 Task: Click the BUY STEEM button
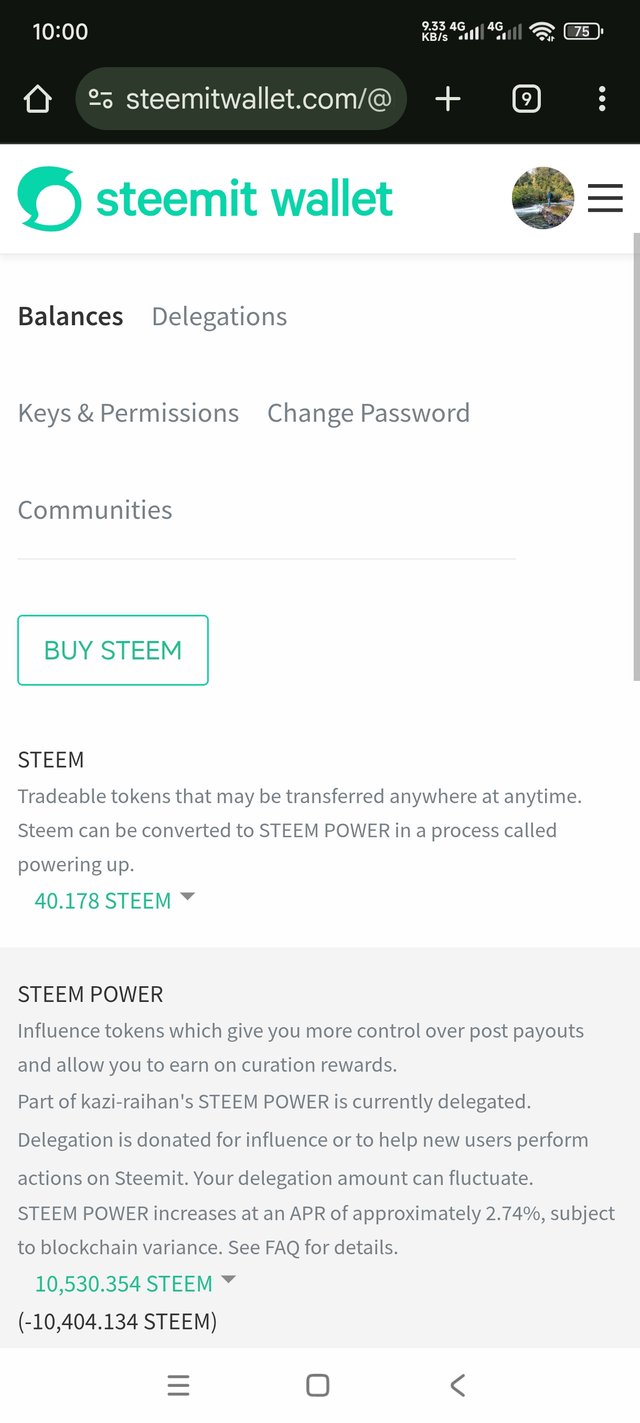click(x=113, y=650)
